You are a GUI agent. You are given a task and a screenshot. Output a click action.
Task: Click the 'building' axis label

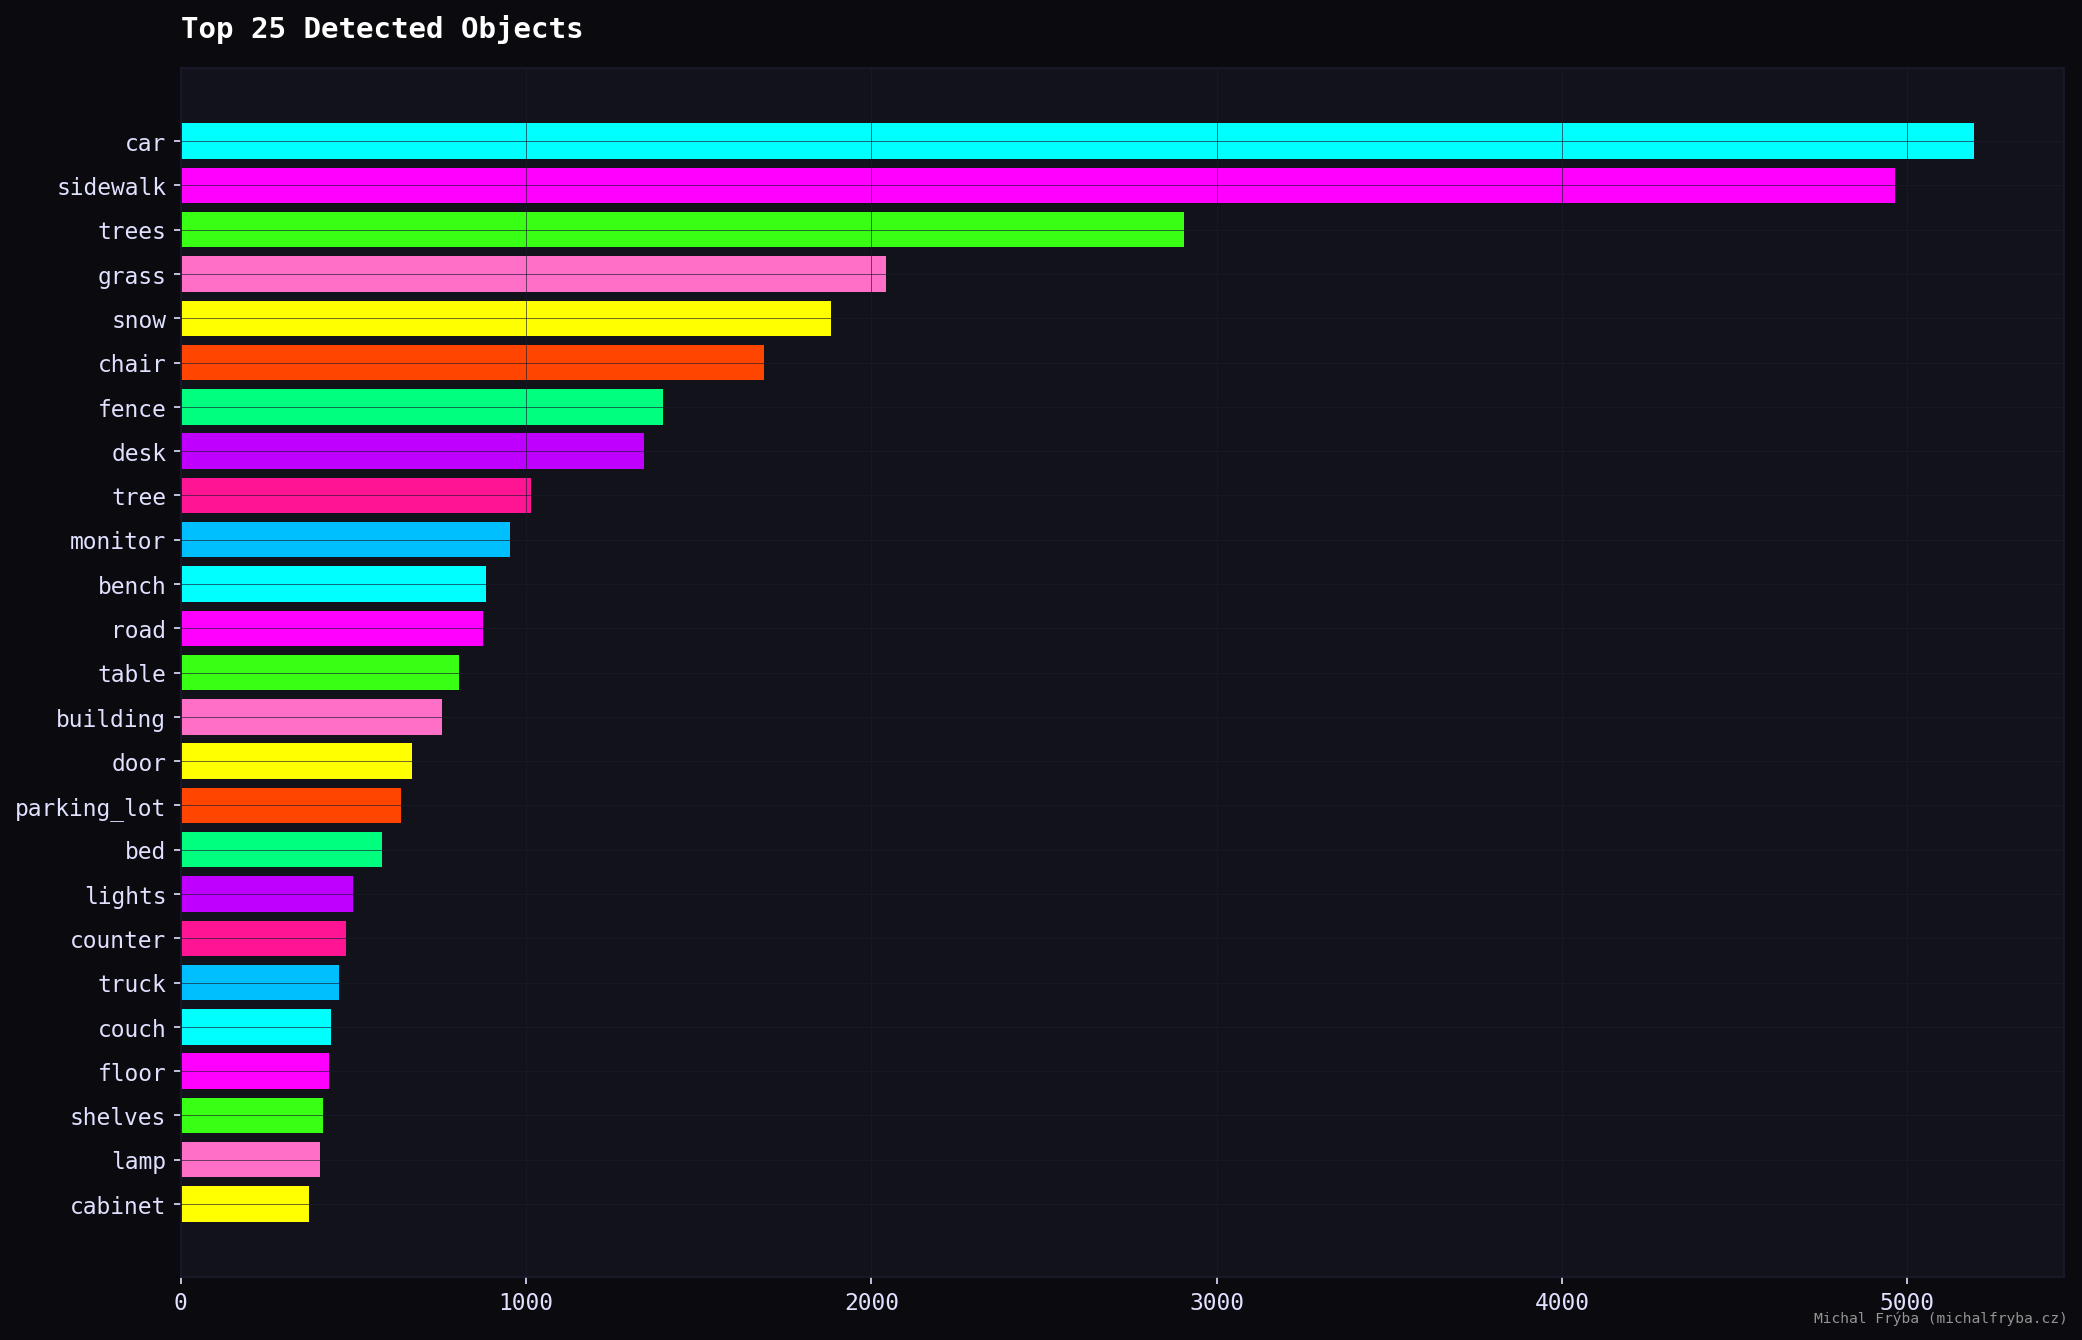point(110,719)
